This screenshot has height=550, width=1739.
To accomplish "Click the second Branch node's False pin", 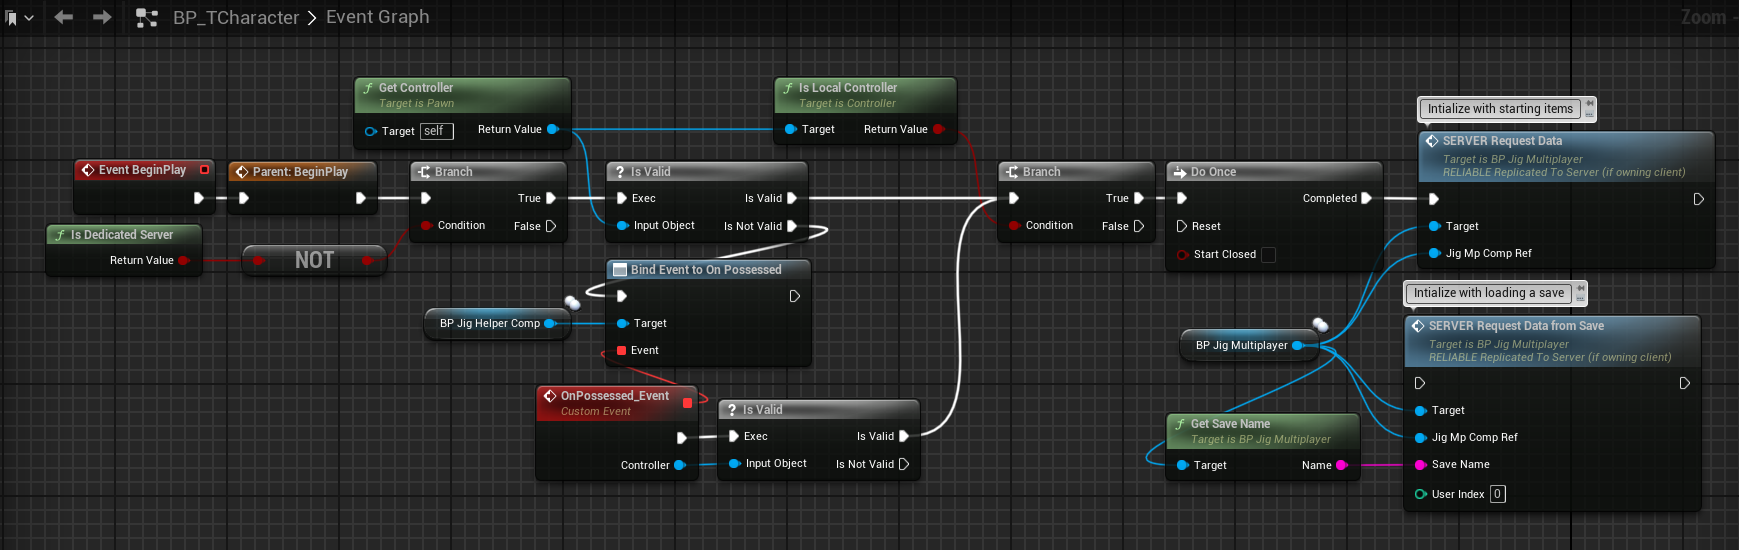I will [x=1138, y=226].
